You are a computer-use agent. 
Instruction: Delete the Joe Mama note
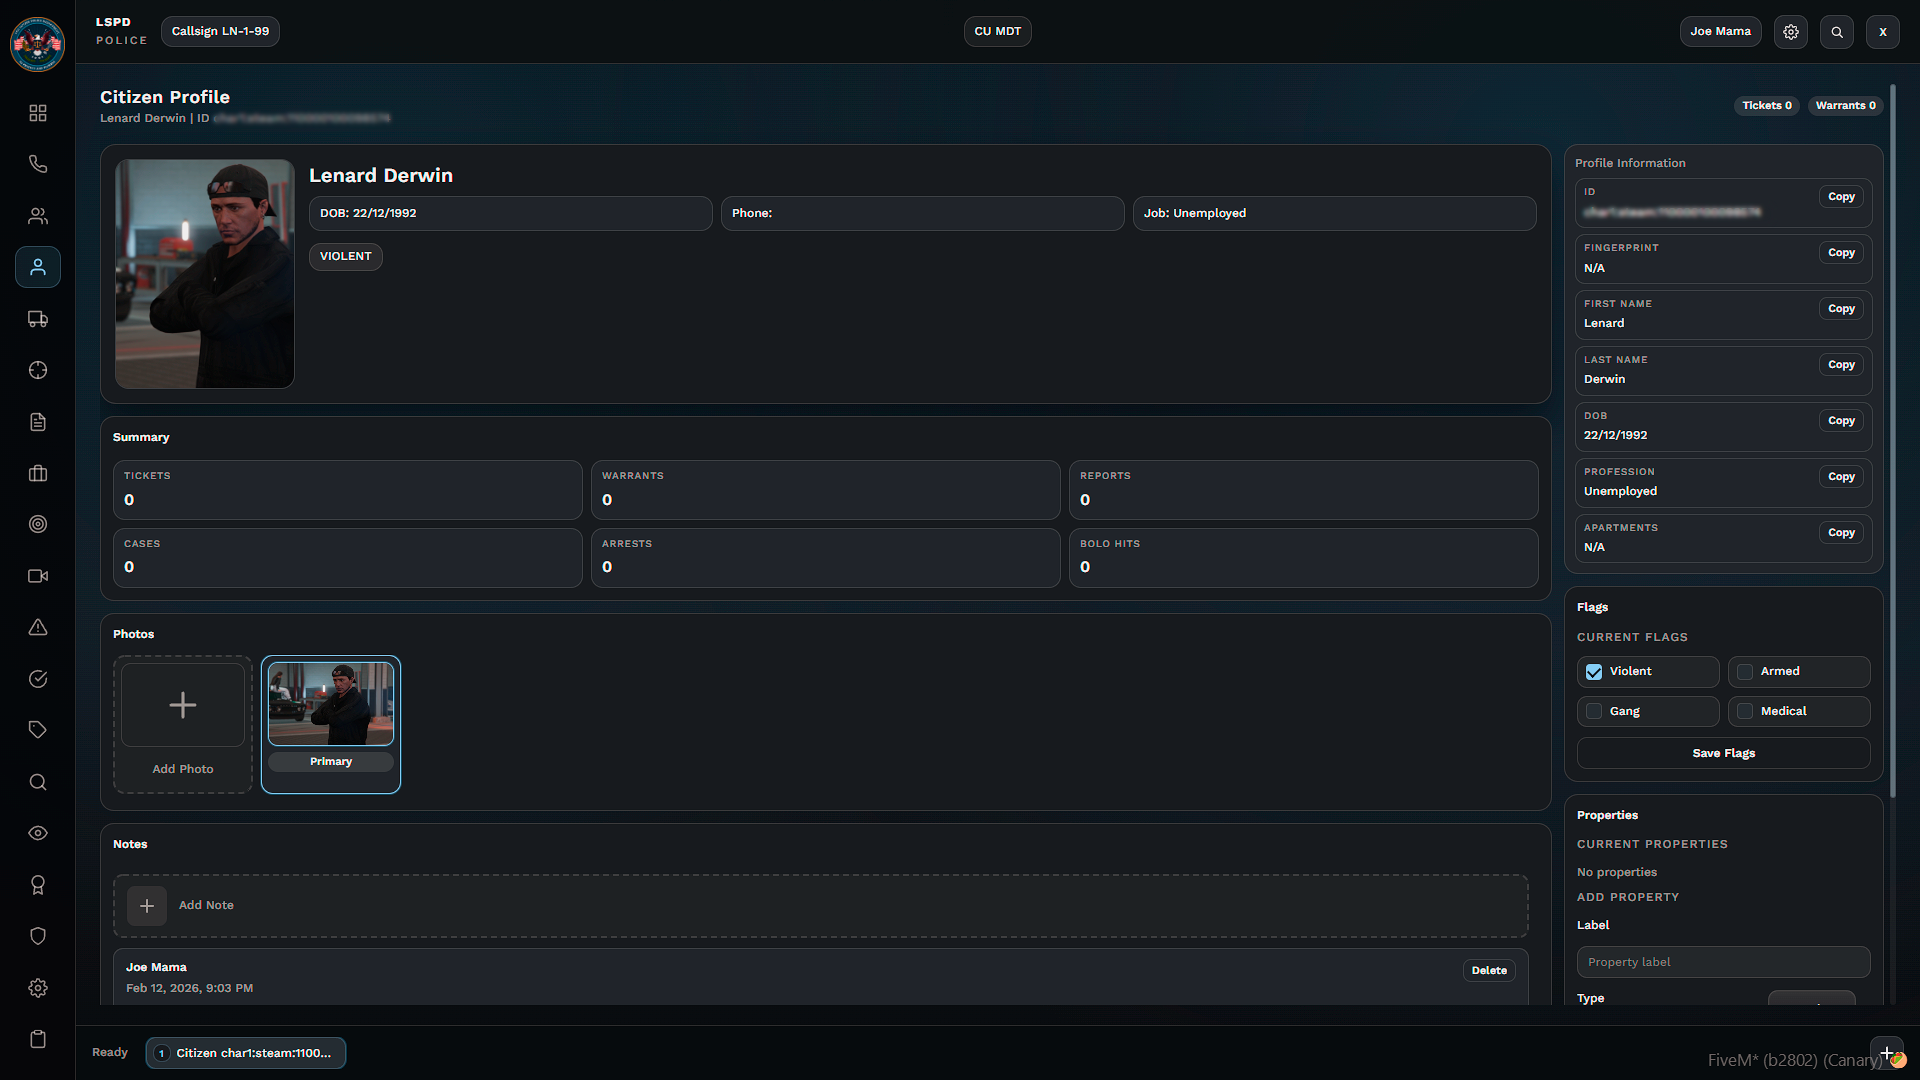point(1489,970)
